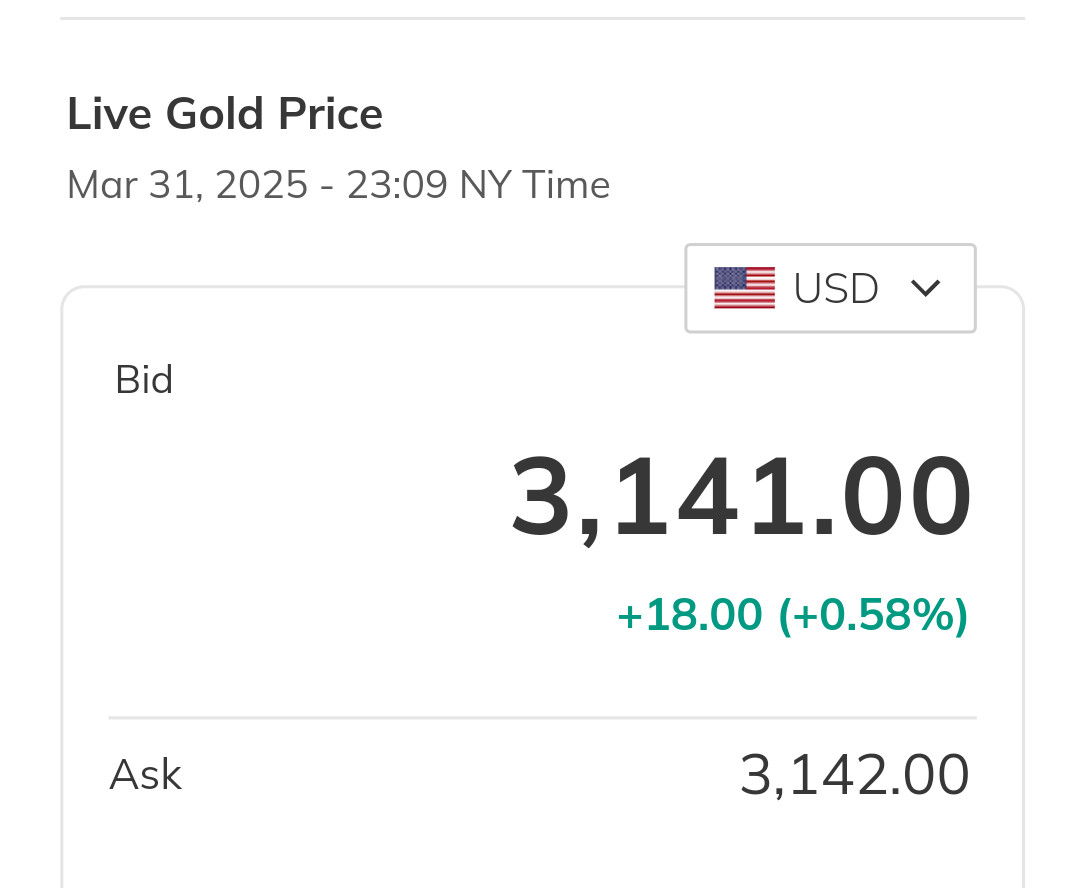Click the Mar 31, 2025 date
Screen dimensions: 1080x888
(187, 185)
